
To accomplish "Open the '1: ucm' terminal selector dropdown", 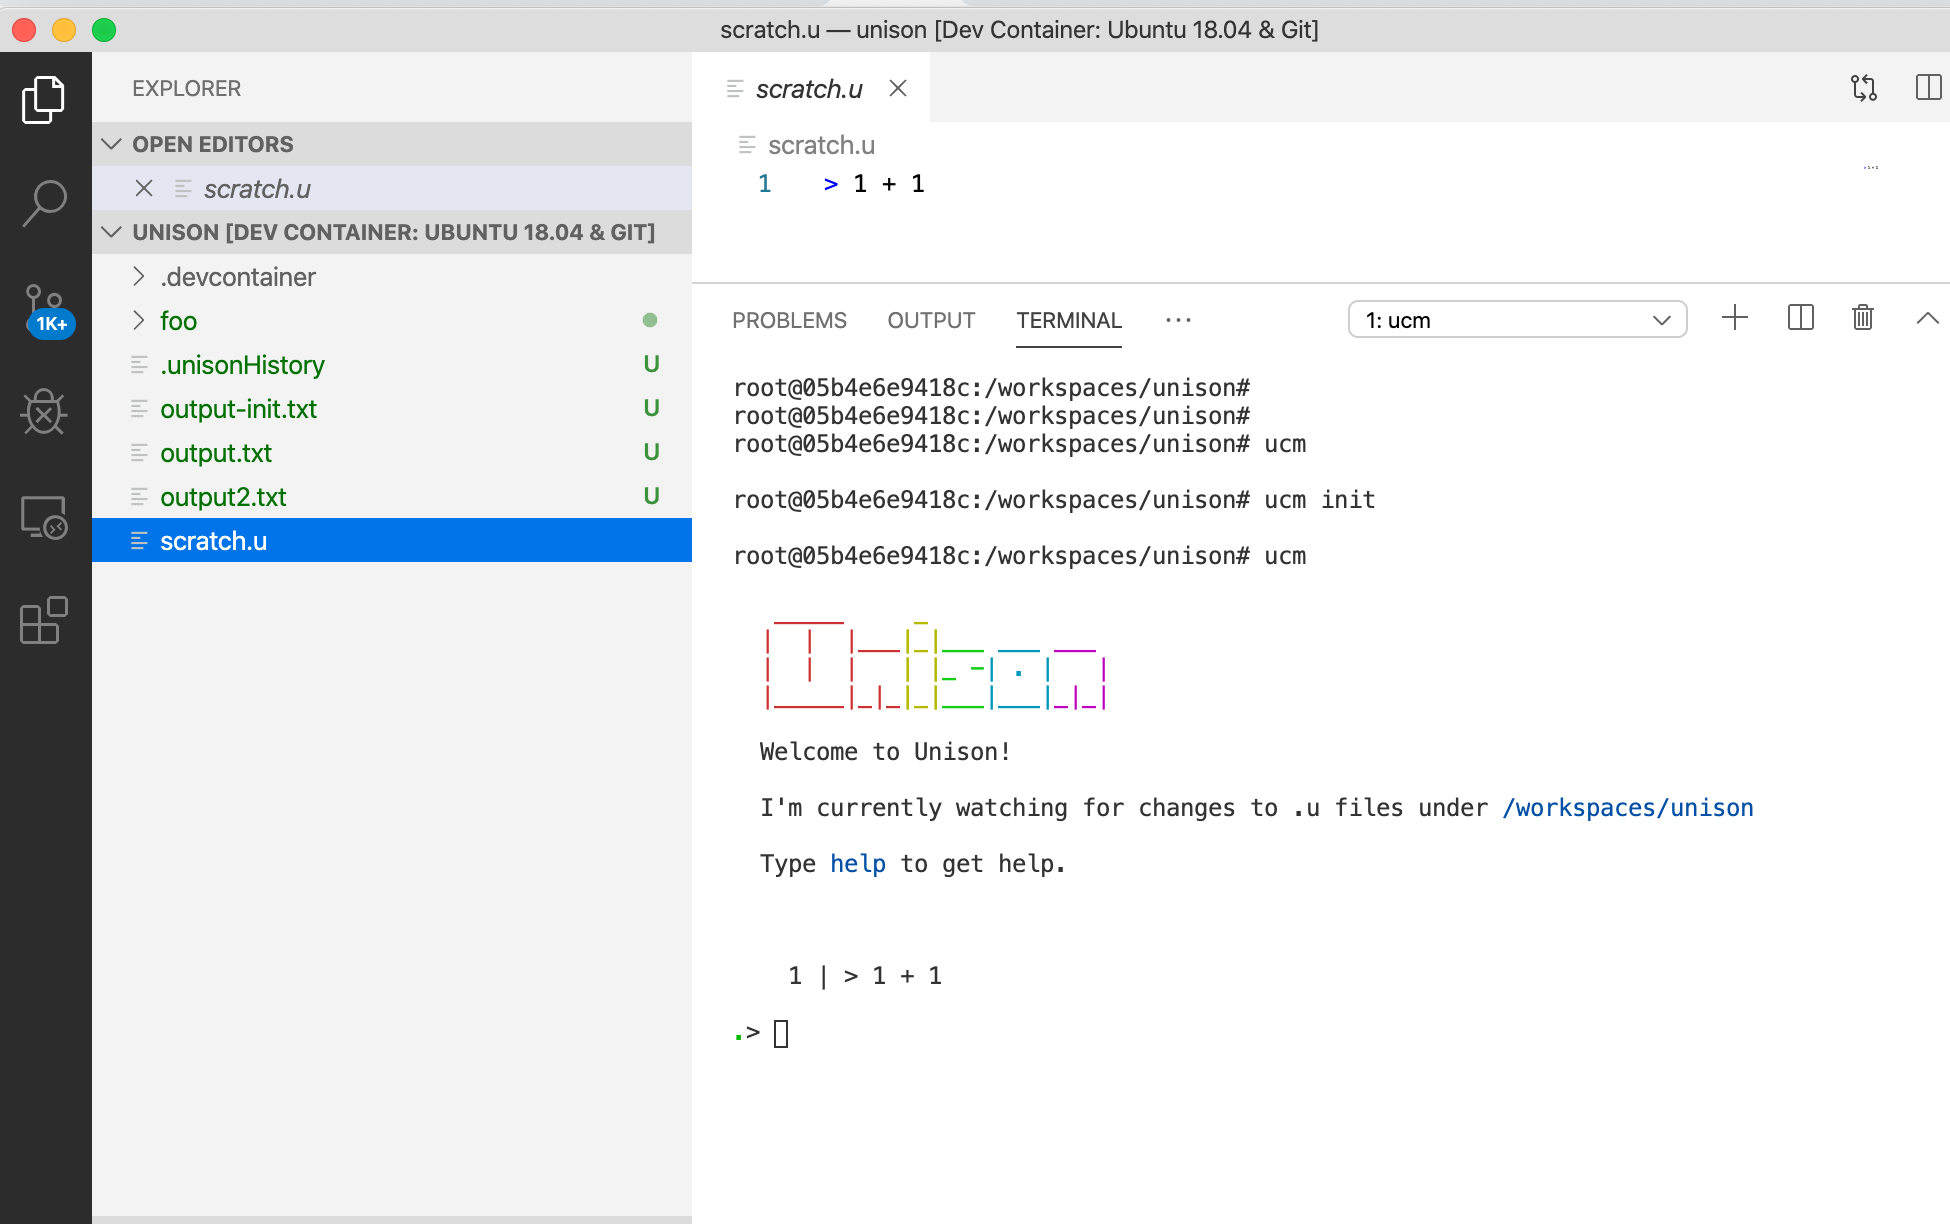I will 1517,320.
